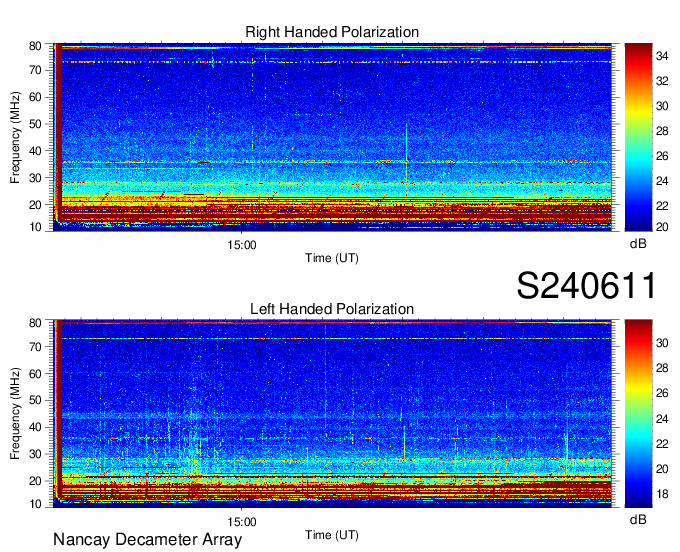Screen dimensions: 680x552
Task: Click 'Time (UT)' axis label of bottom plot
Action: pyautogui.click(x=332, y=535)
